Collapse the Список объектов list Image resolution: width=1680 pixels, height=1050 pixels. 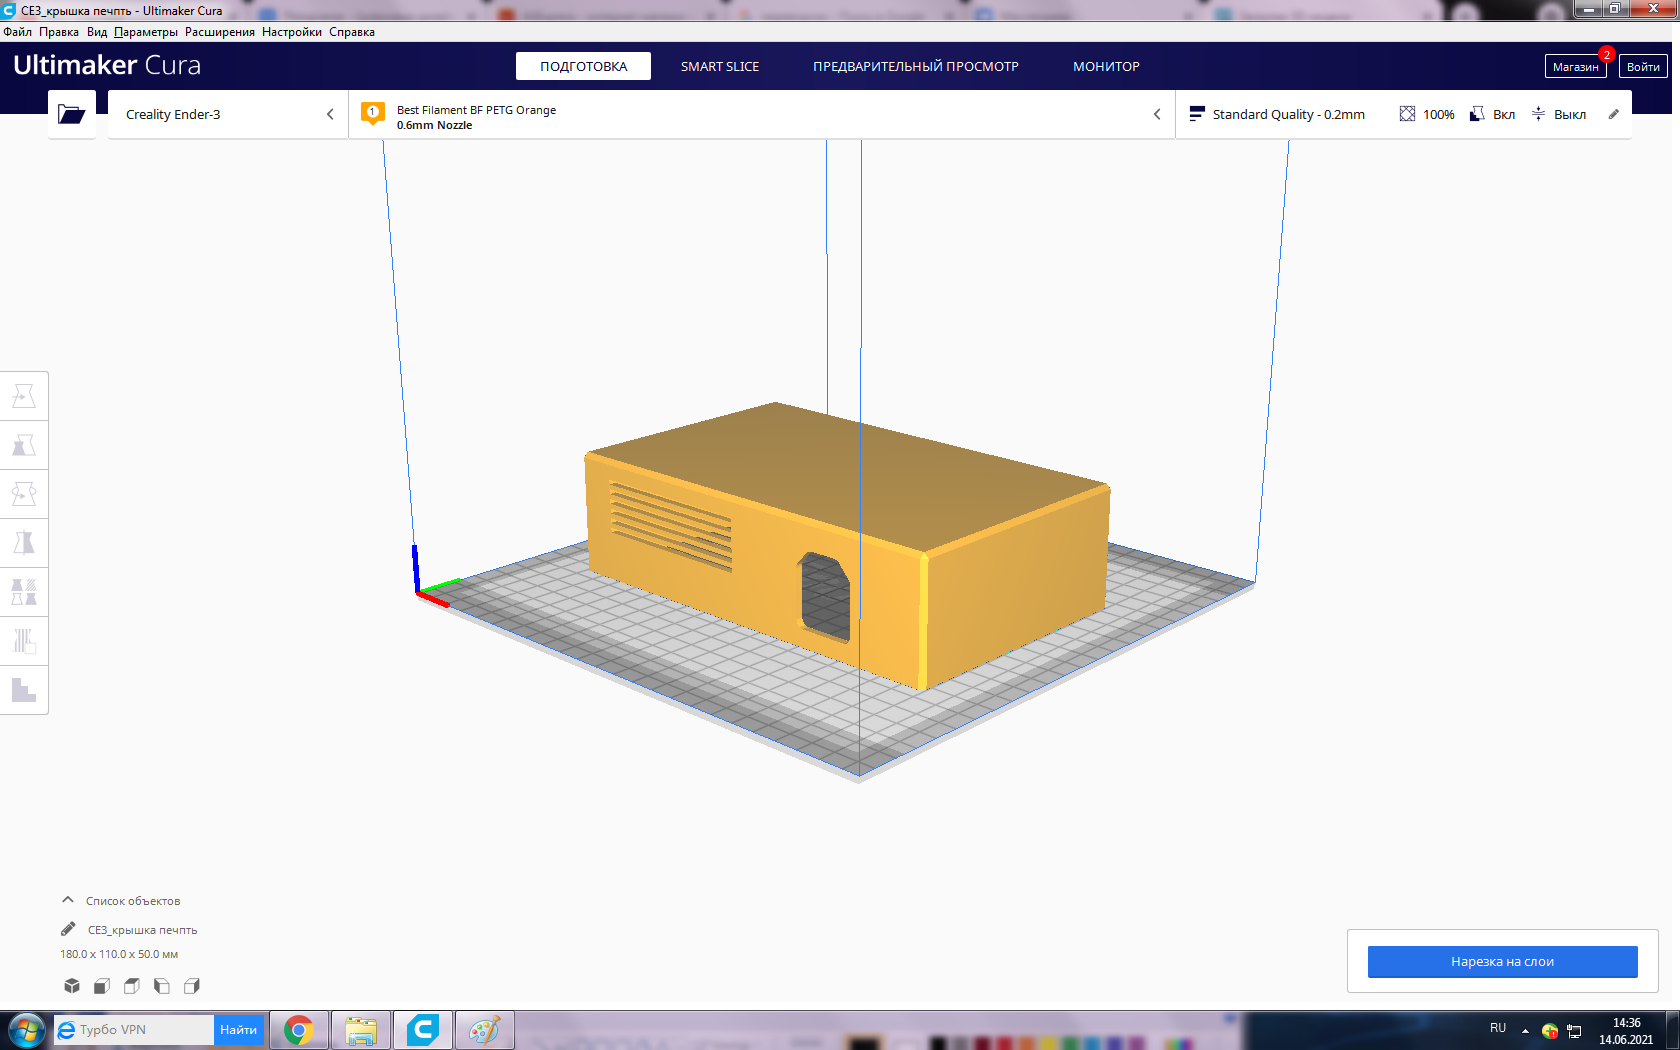[x=68, y=900]
